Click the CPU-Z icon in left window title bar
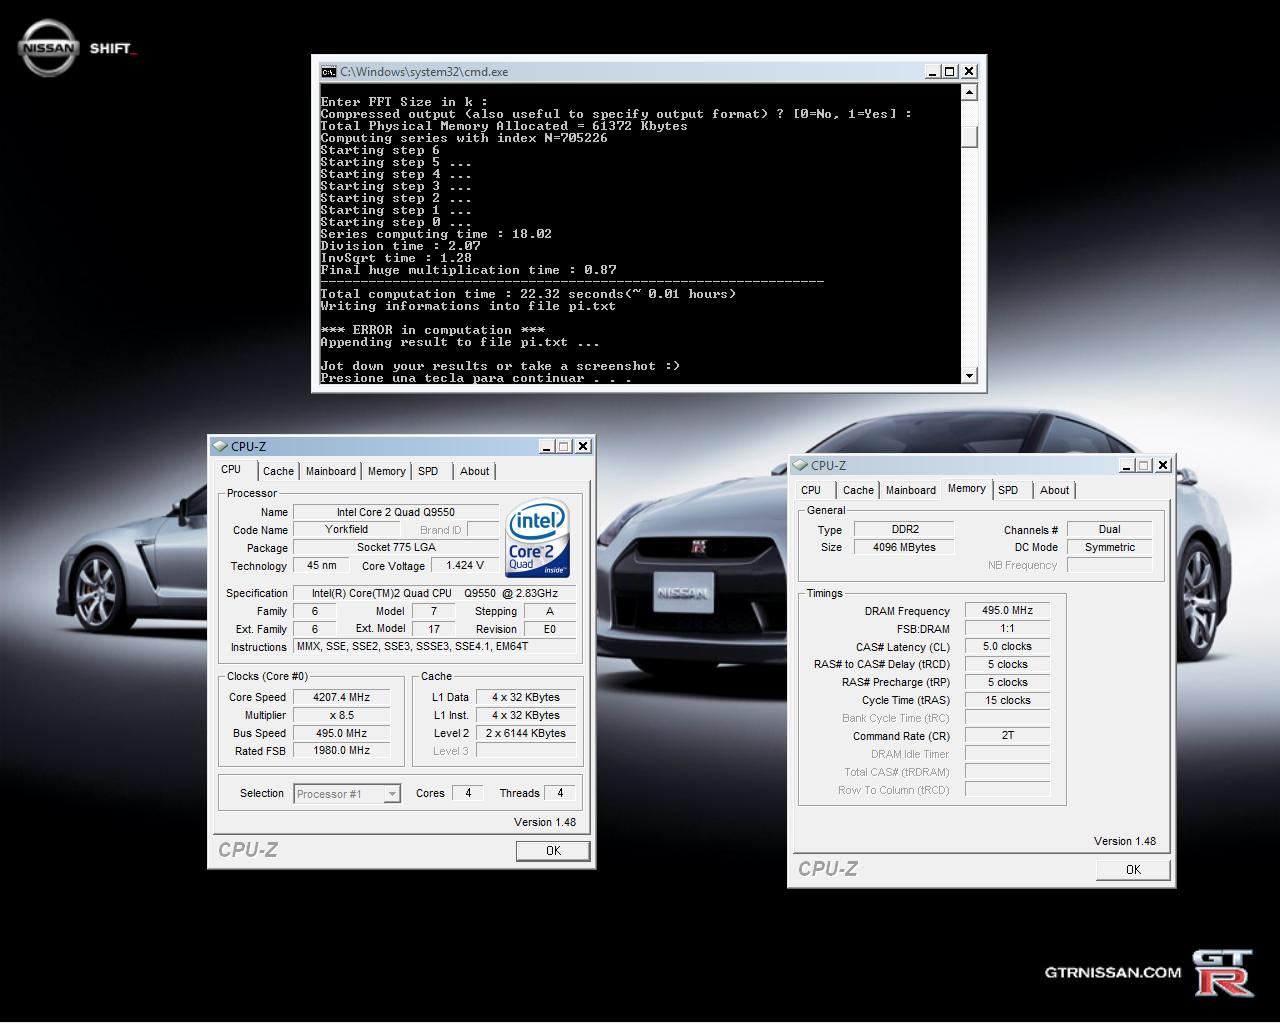Viewport: 1280px width, 1024px height. pyautogui.click(x=220, y=446)
